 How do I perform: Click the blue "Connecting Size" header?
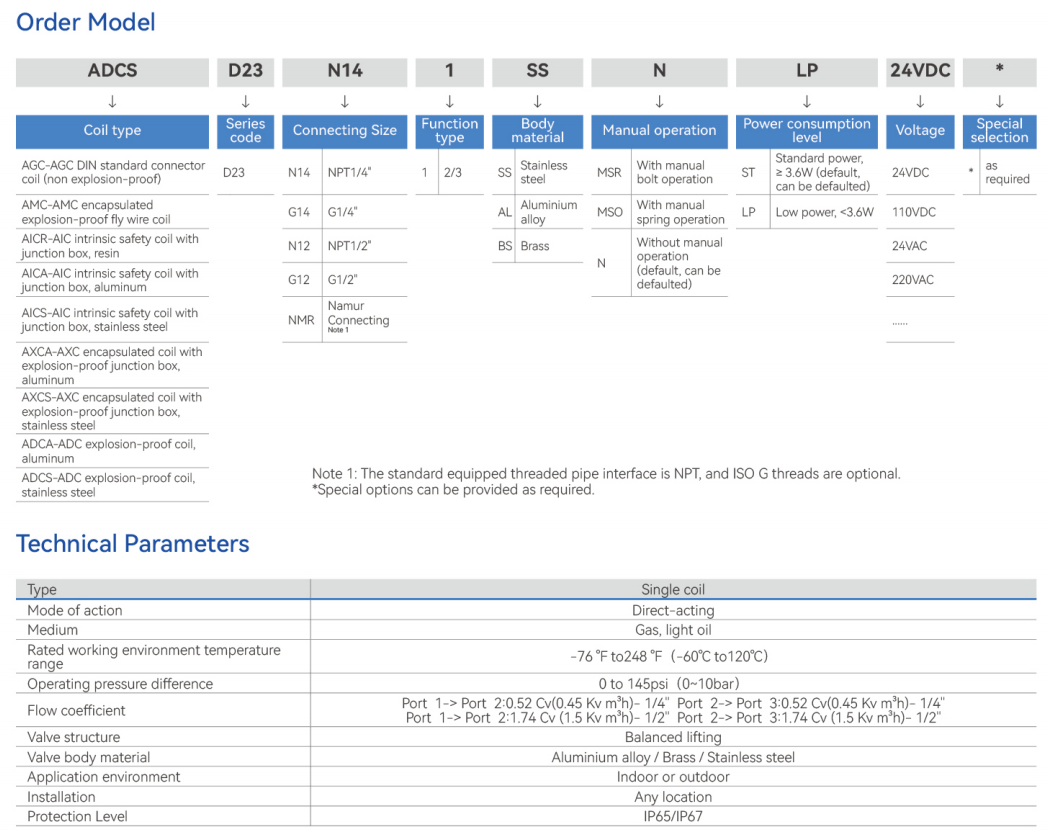coord(344,131)
